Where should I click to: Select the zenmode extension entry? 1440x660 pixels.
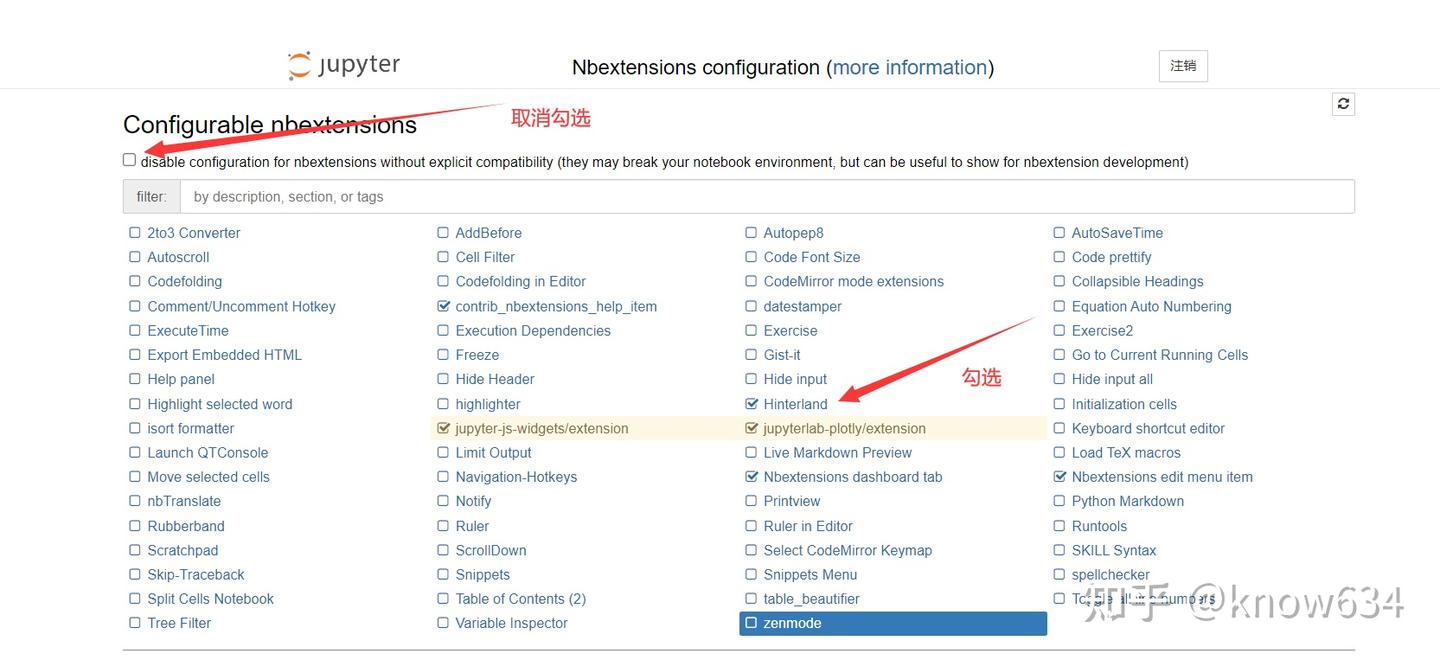pyautogui.click(x=792, y=623)
